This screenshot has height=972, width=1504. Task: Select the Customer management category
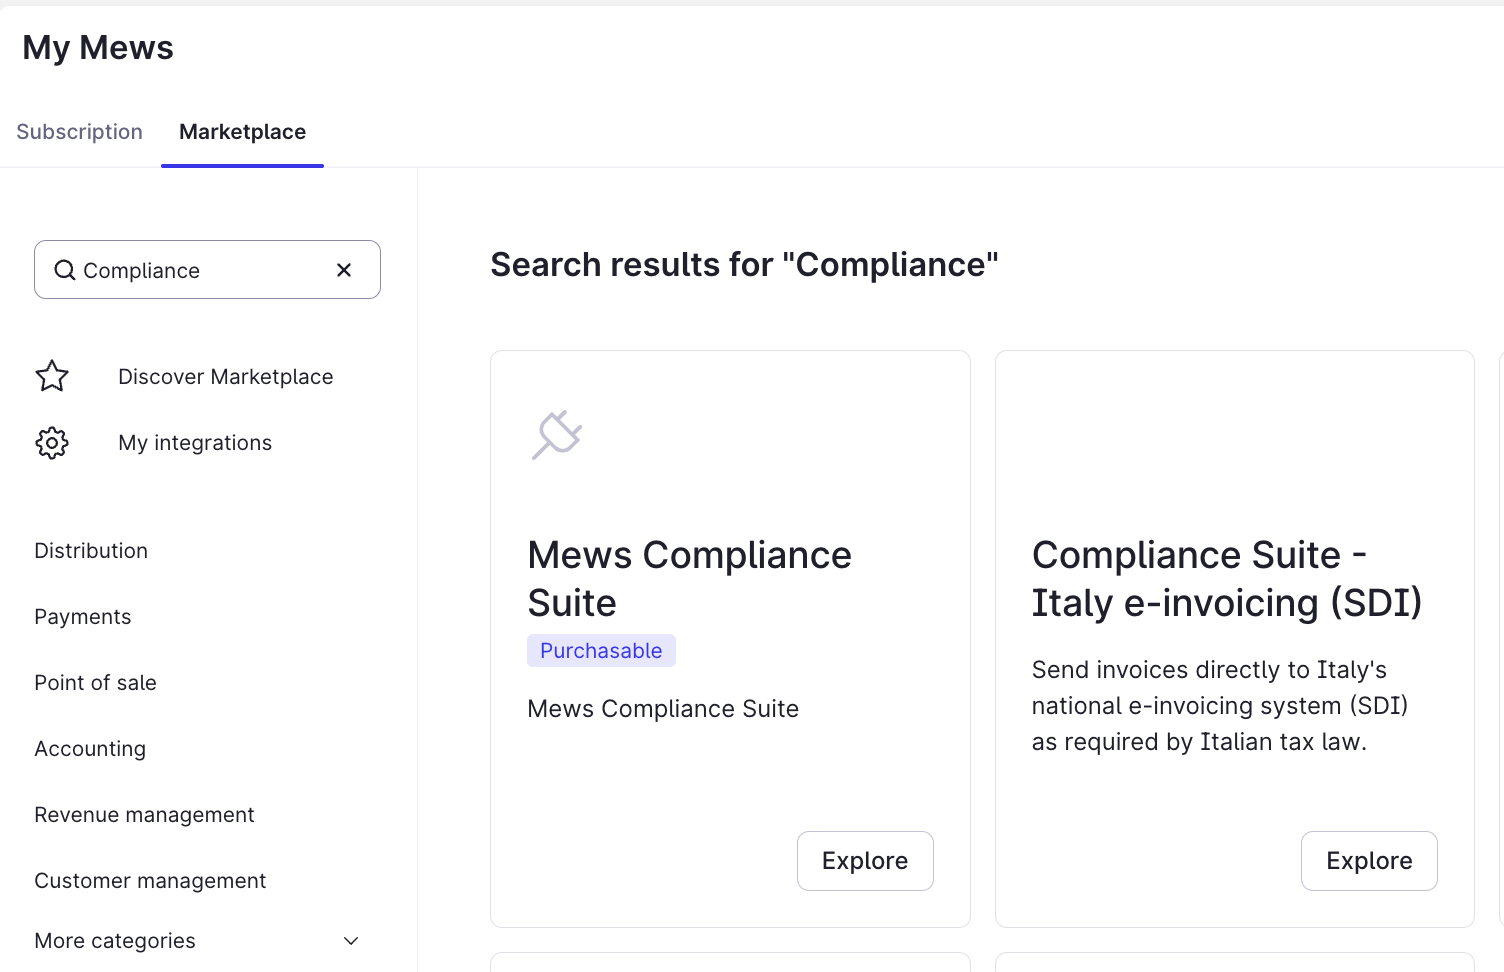[150, 881]
